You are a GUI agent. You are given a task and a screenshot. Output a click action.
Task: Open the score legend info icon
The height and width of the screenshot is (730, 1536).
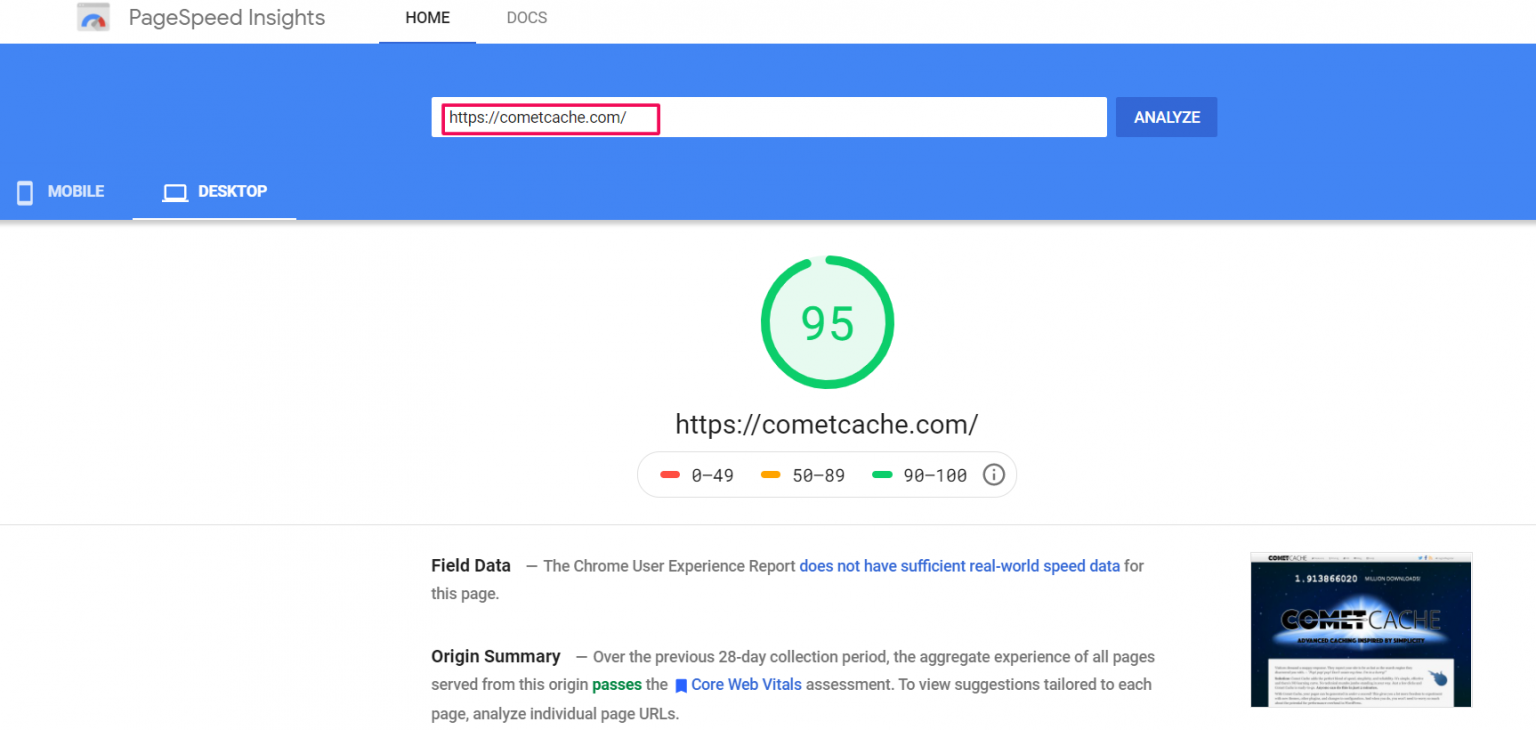(993, 474)
